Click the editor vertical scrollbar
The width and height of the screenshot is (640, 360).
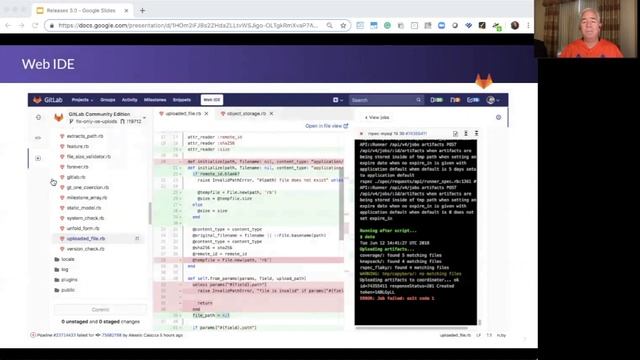tap(342, 203)
